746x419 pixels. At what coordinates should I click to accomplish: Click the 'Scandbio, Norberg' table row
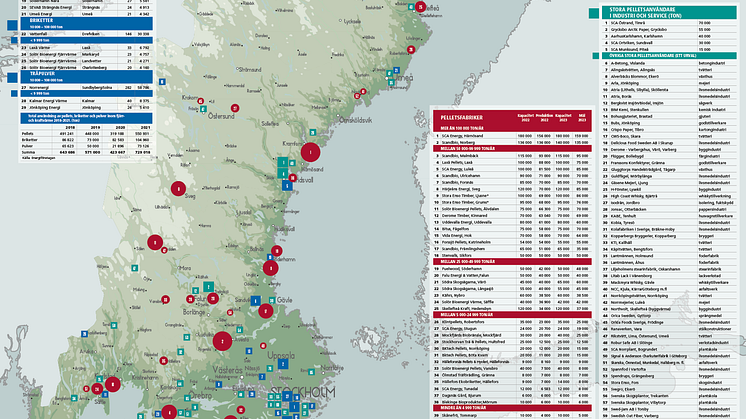512,142
